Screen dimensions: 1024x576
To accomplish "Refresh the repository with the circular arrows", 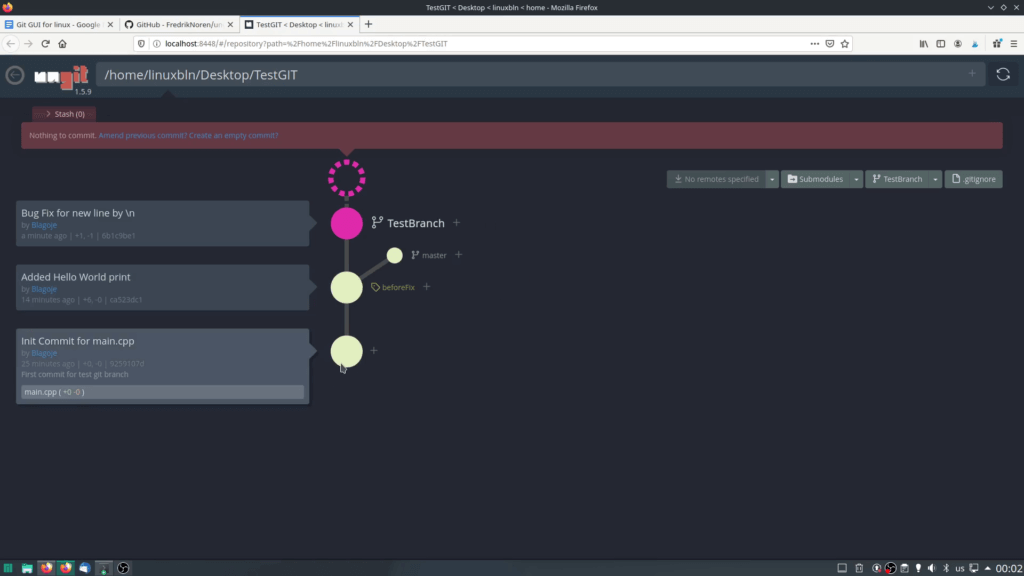I will (1003, 74).
